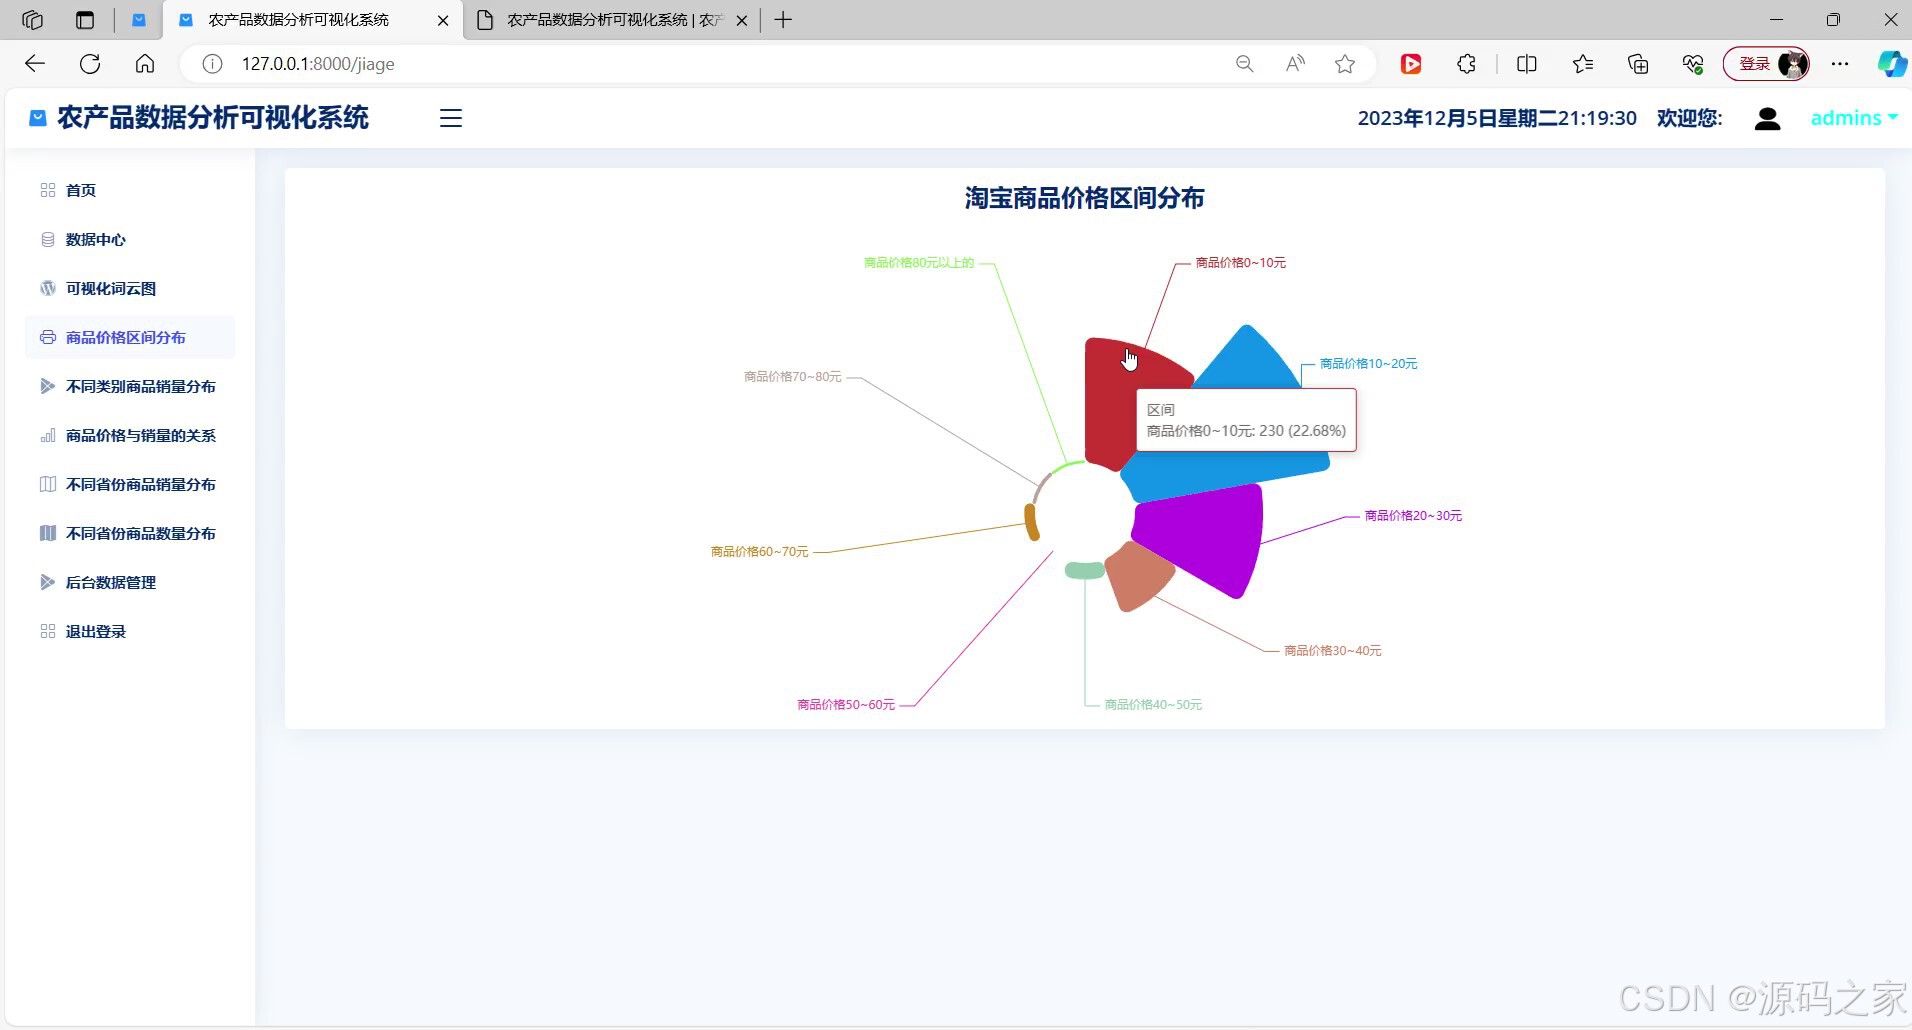Viewport: 1912px width, 1030px height.
Task: Select 不同类别商品销量分布 in sidebar menu
Action: coord(140,386)
